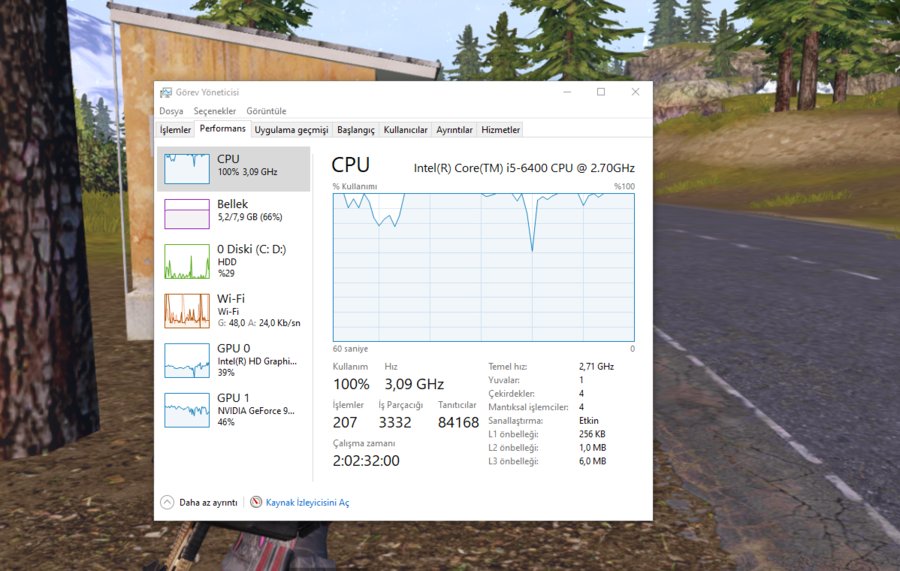Image resolution: width=900 pixels, height=571 pixels.
Task: Open the Görüntüle menu
Action: (266, 111)
